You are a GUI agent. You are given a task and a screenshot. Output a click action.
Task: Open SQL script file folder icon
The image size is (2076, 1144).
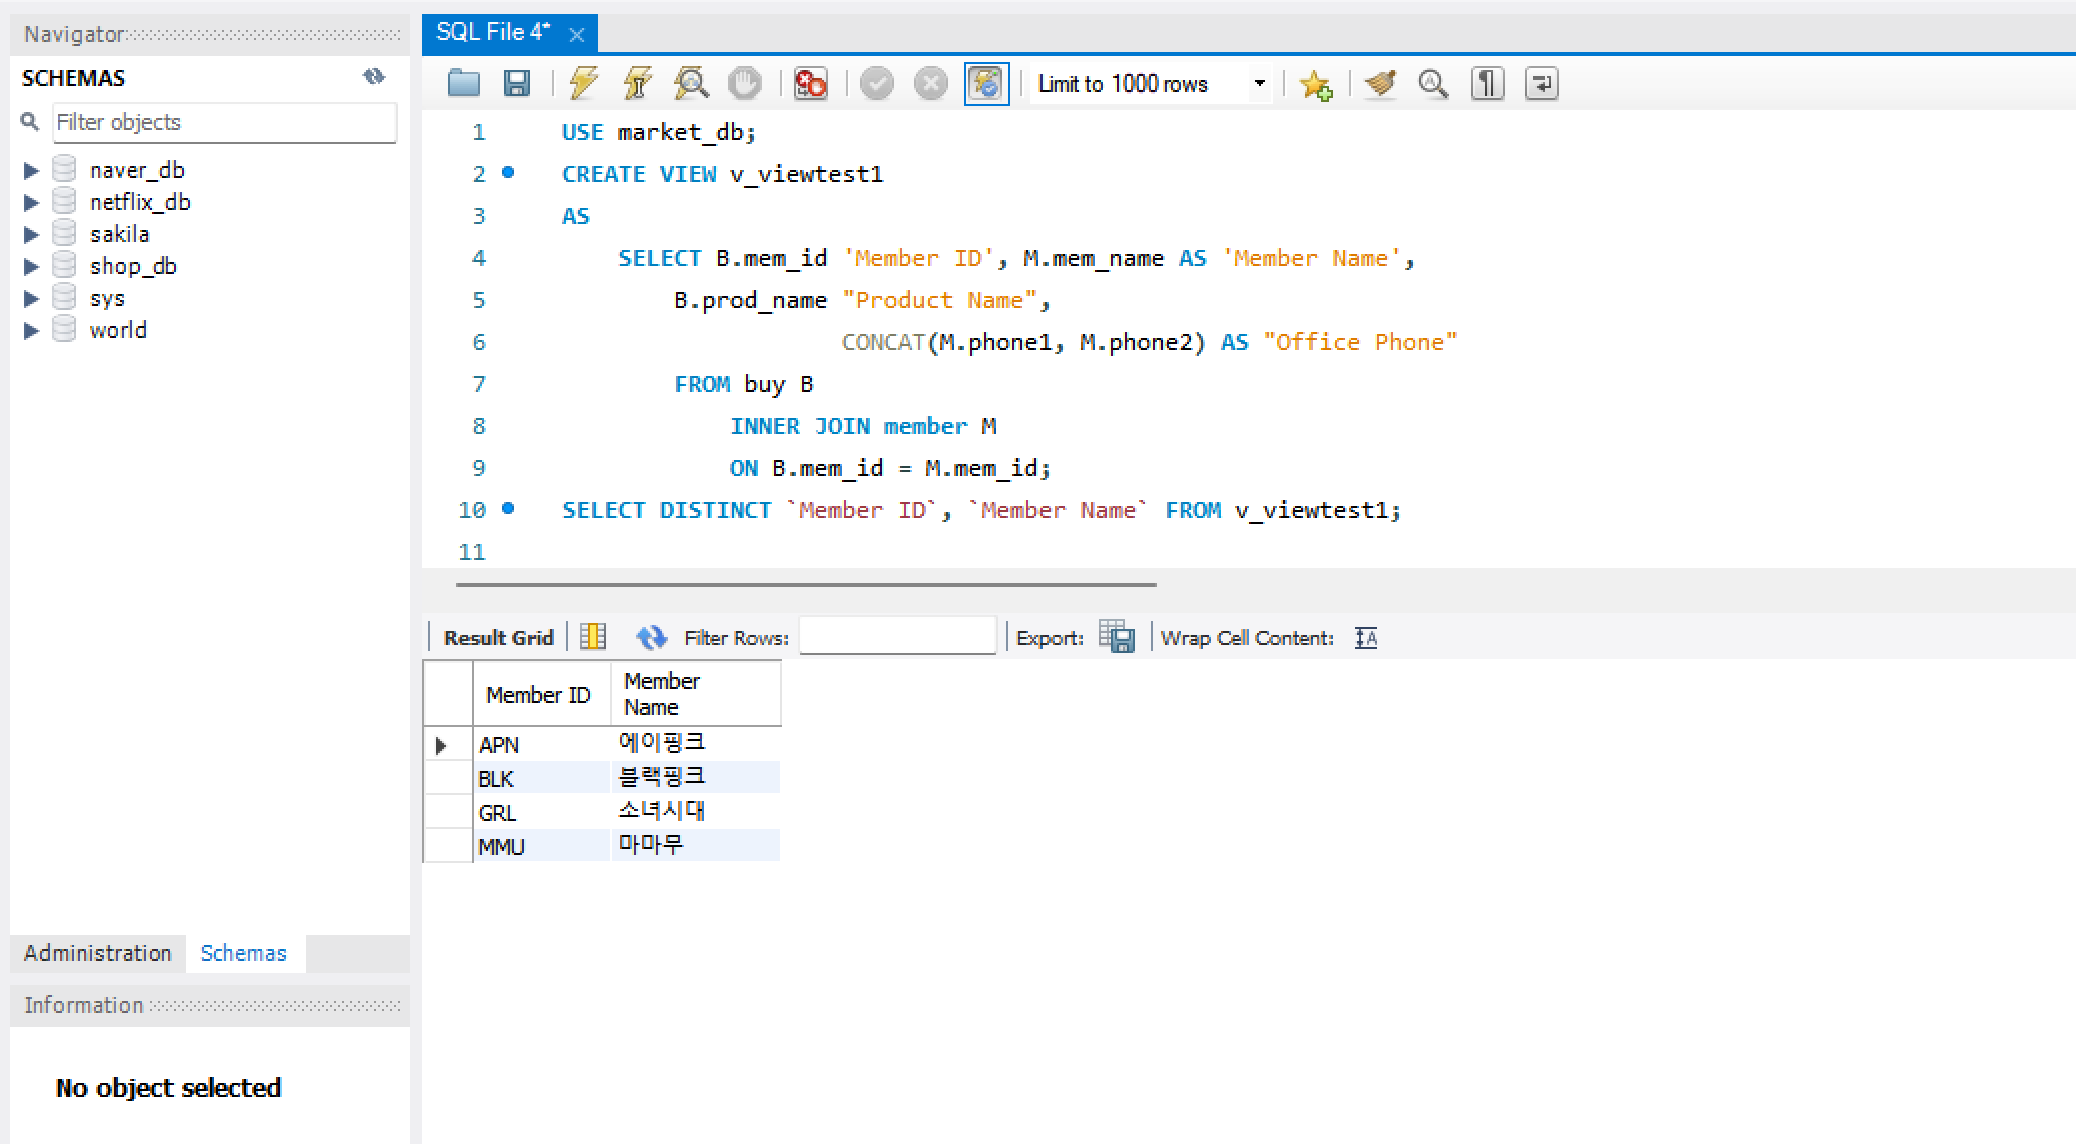coord(463,83)
